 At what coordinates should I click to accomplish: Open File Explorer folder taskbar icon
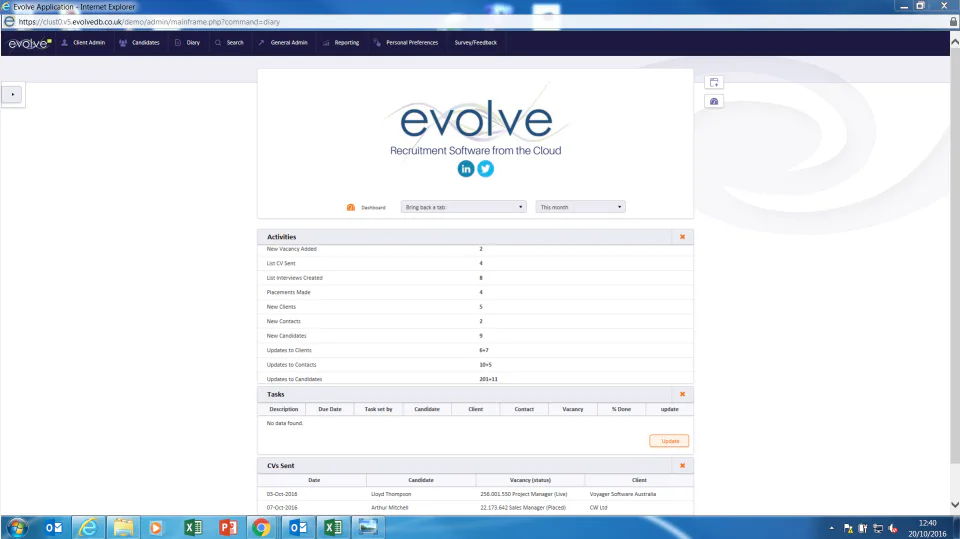(123, 527)
